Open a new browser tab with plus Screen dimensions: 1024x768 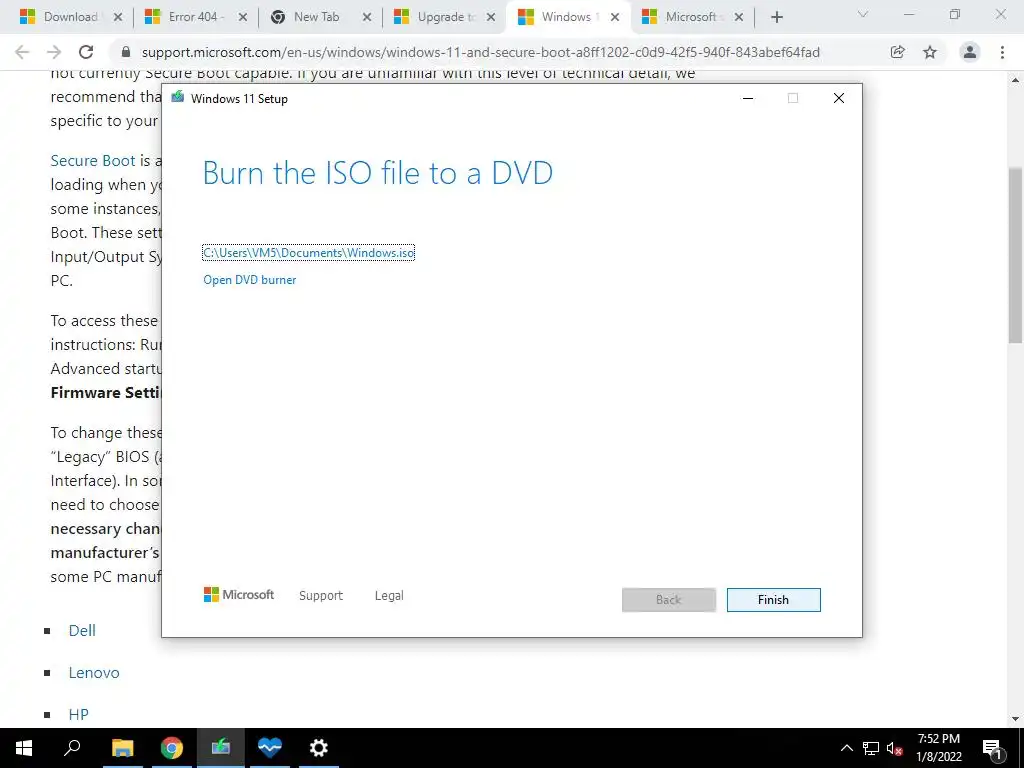pos(776,18)
